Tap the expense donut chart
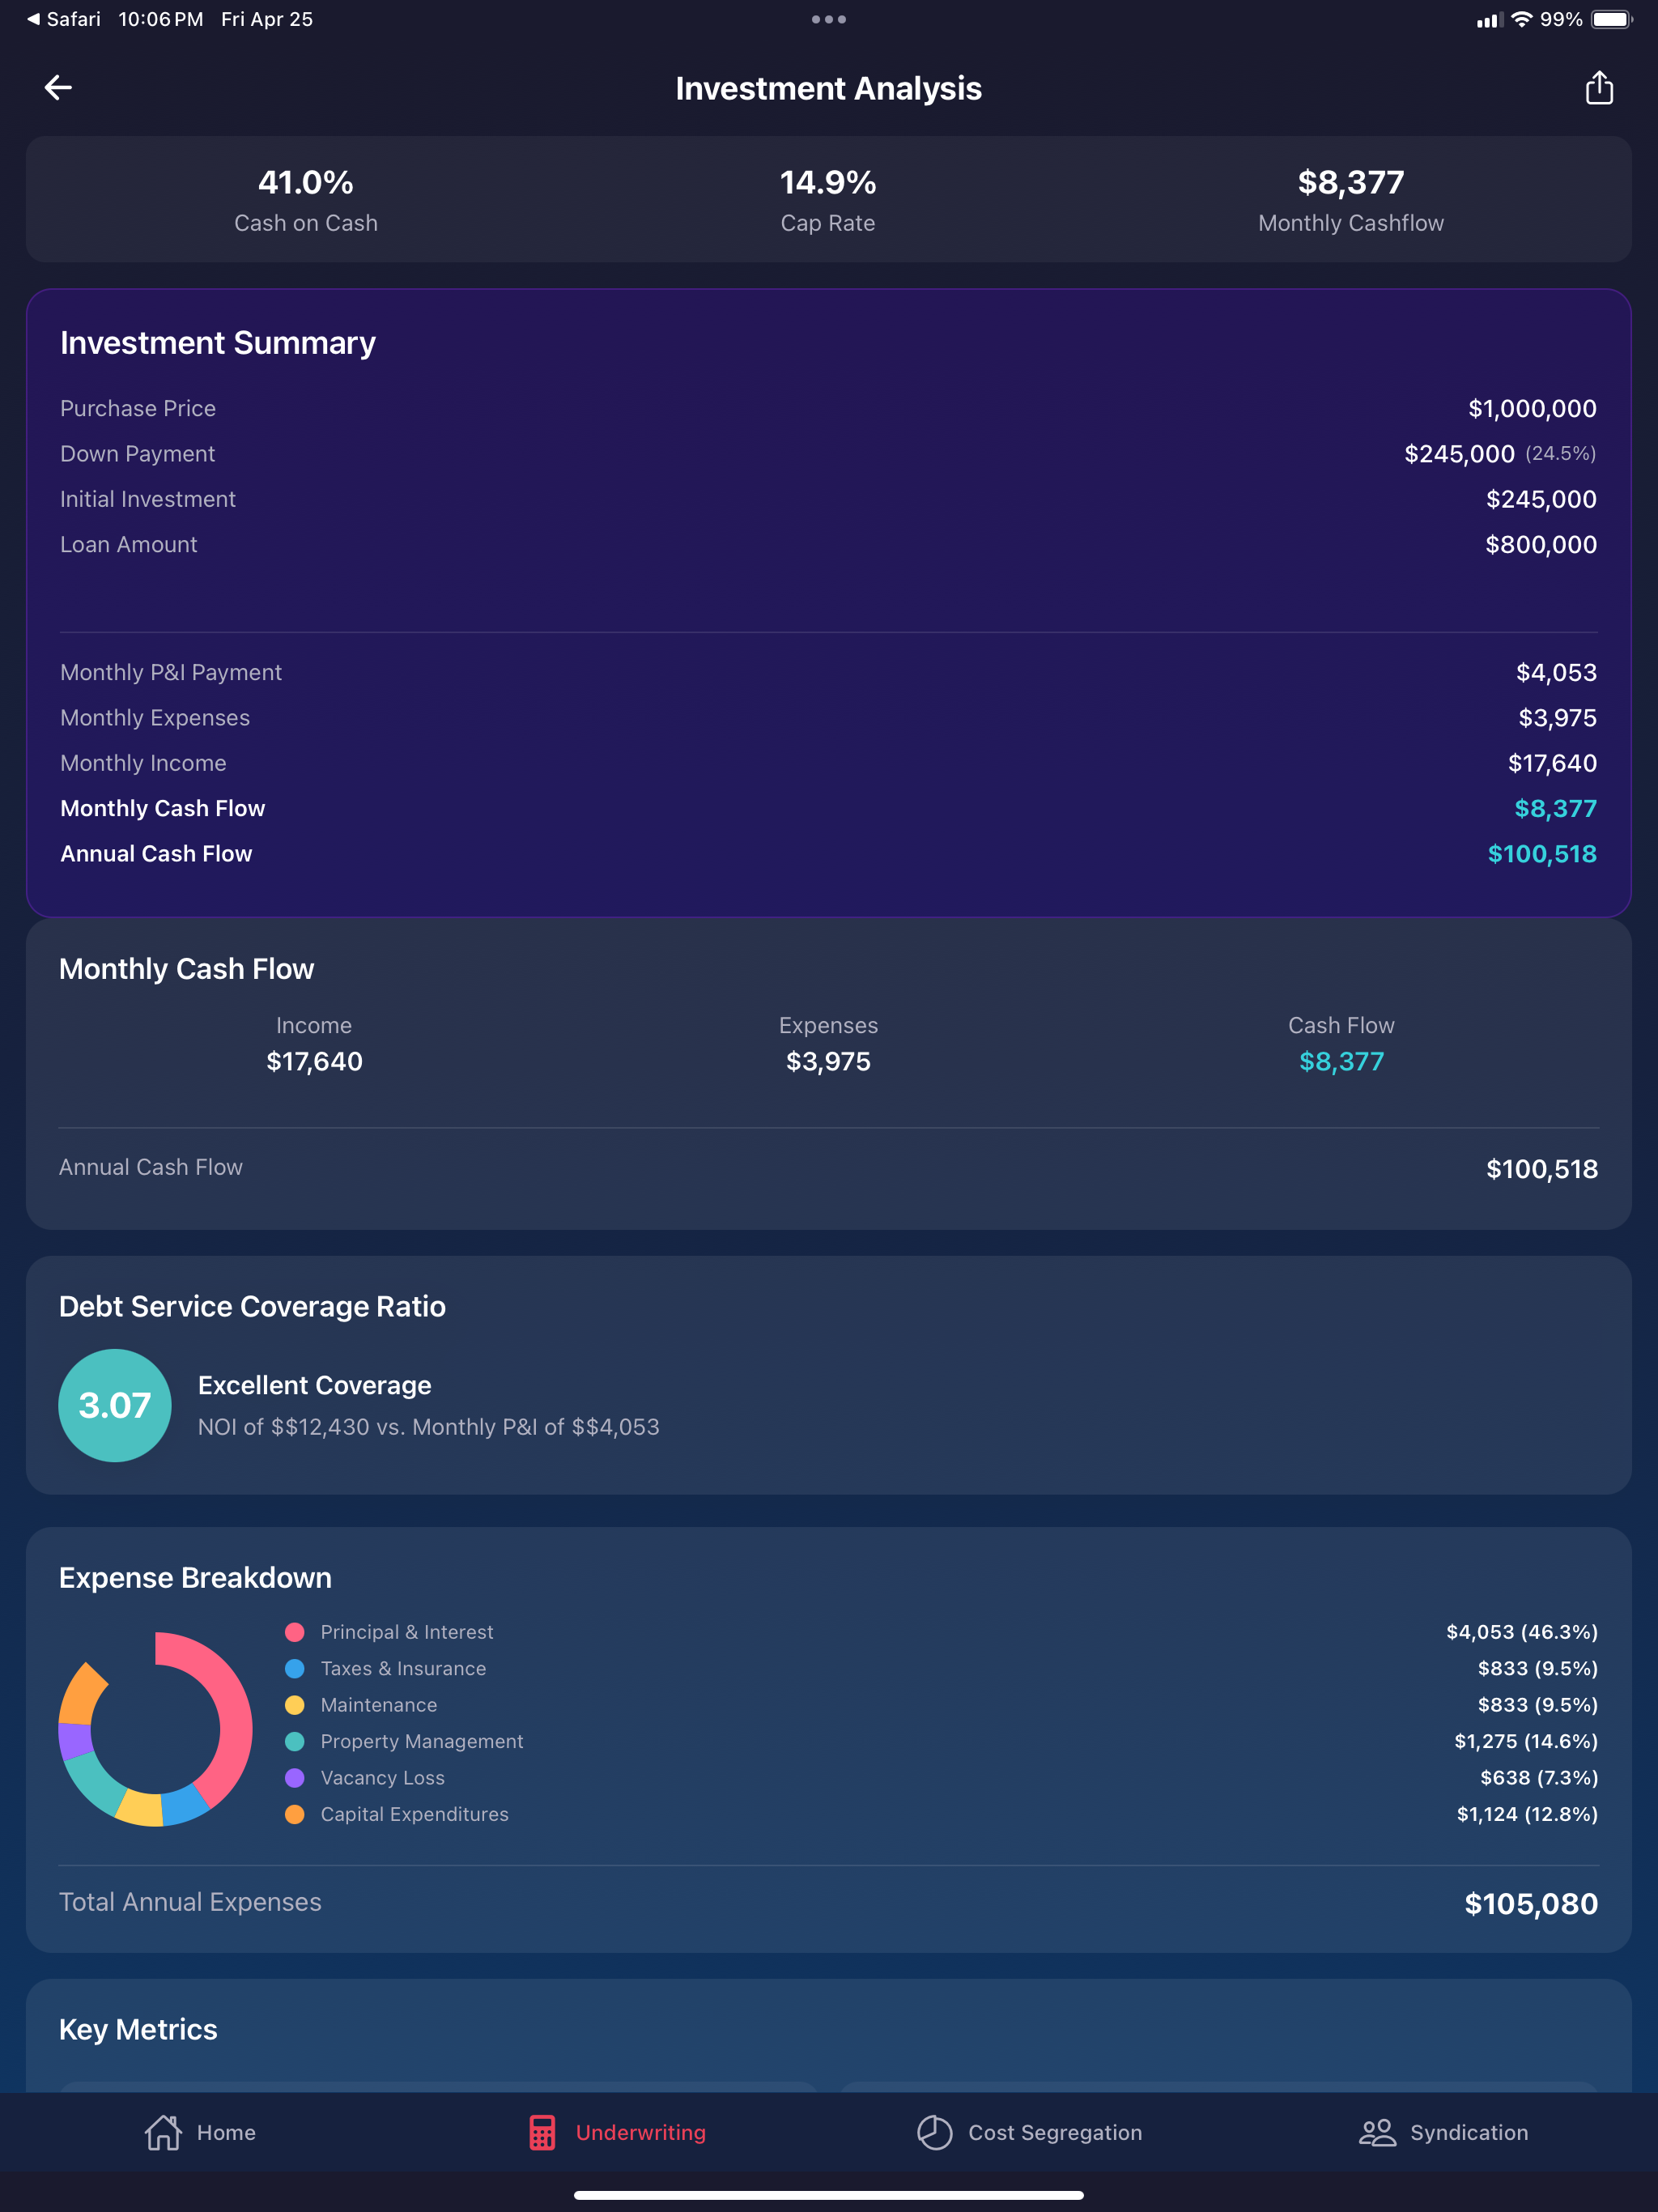This screenshot has width=1658, height=2212. (232, 1730)
